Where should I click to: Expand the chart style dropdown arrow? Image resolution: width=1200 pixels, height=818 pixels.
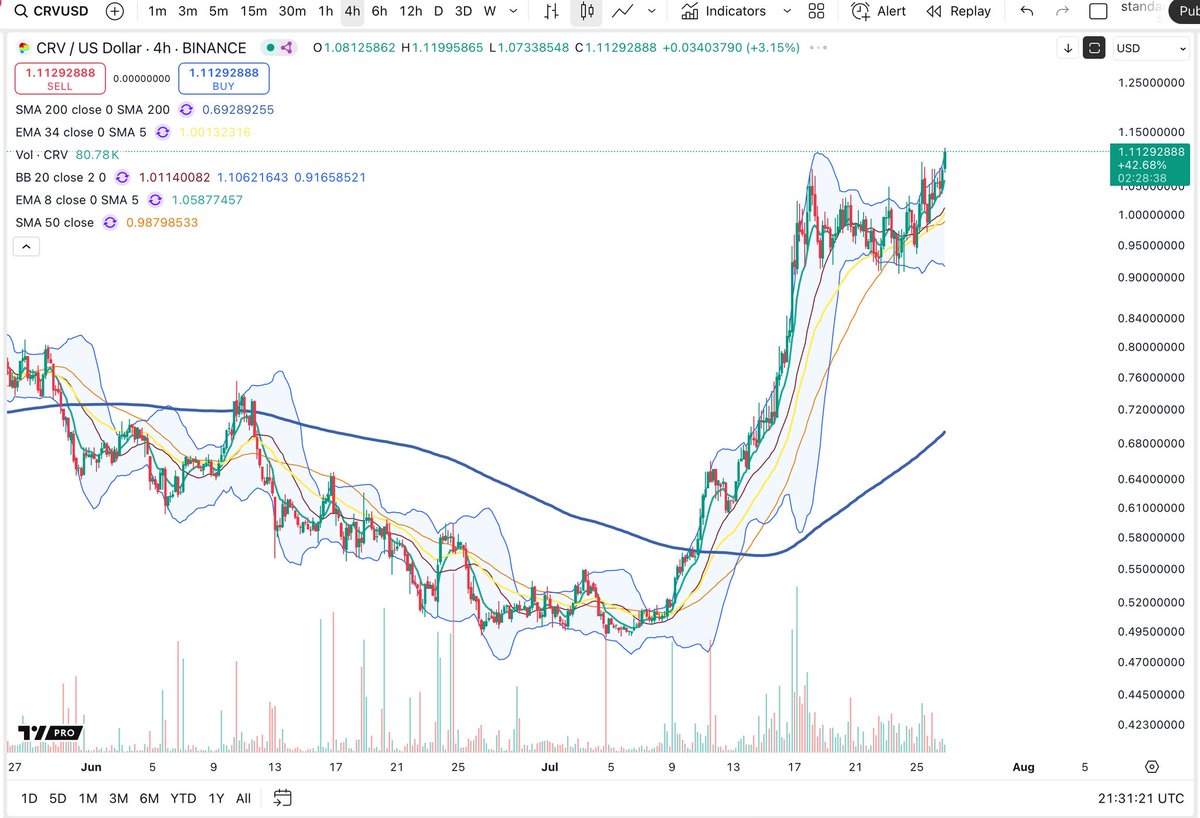tap(652, 11)
